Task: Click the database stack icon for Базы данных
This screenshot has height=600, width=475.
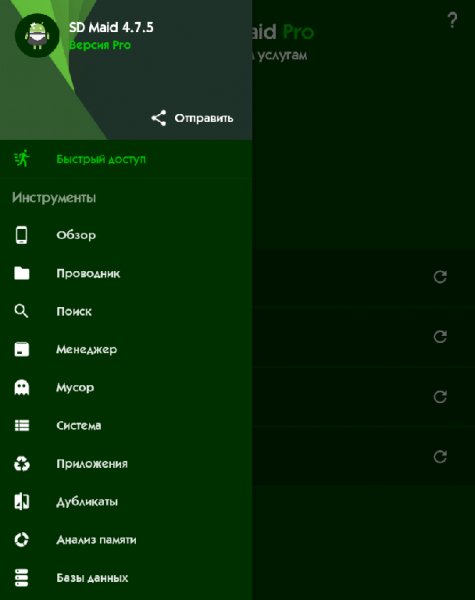Action: [x=22, y=578]
